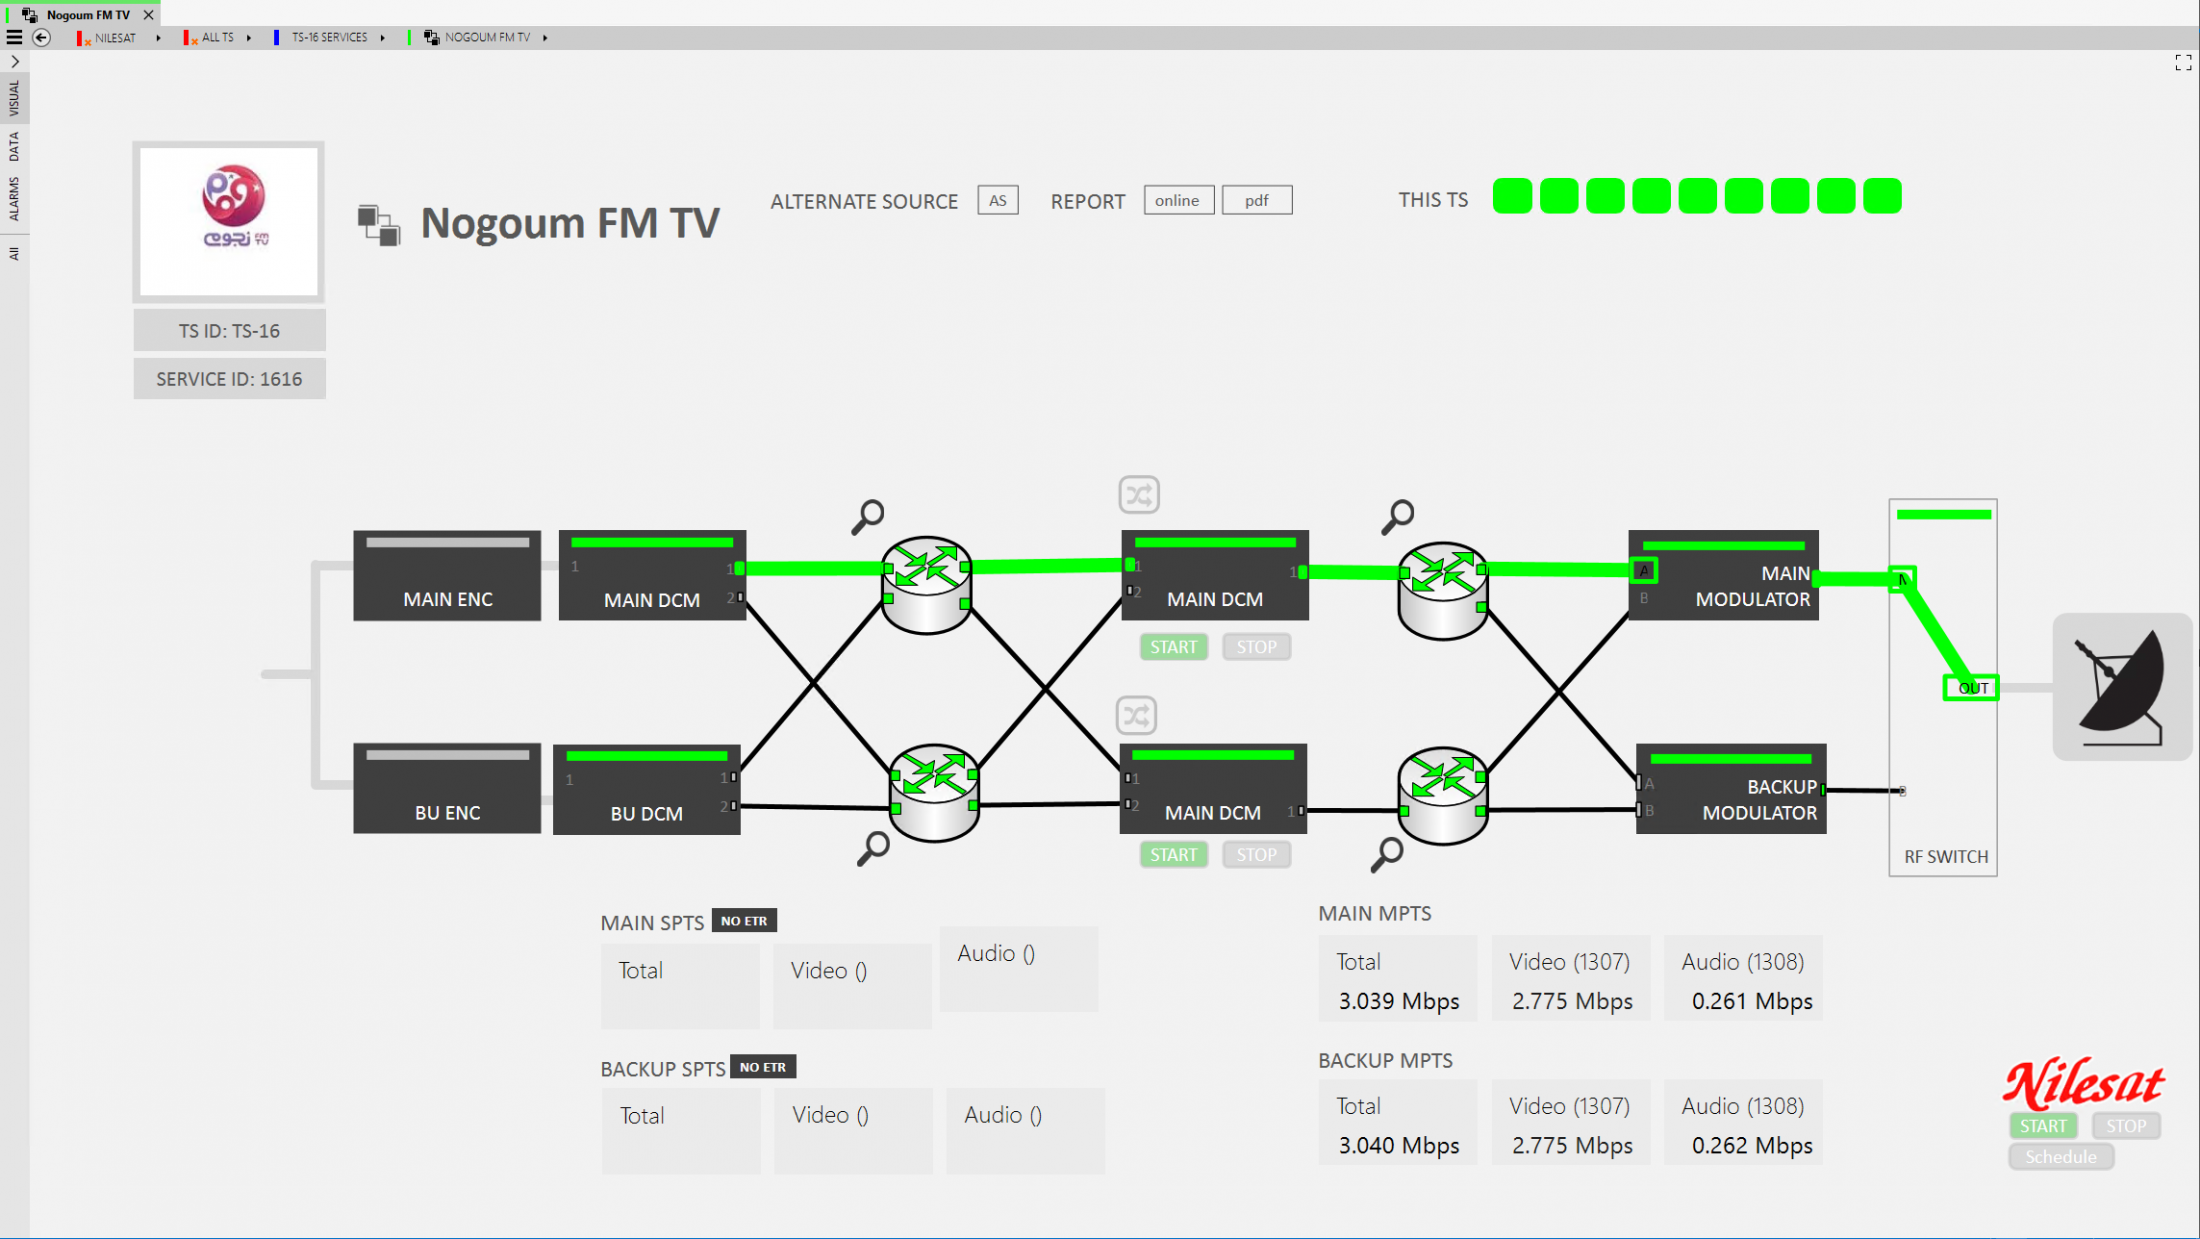Click shuffle icon above lower MAIN DCM
The height and width of the screenshot is (1239, 2200).
[1136, 716]
